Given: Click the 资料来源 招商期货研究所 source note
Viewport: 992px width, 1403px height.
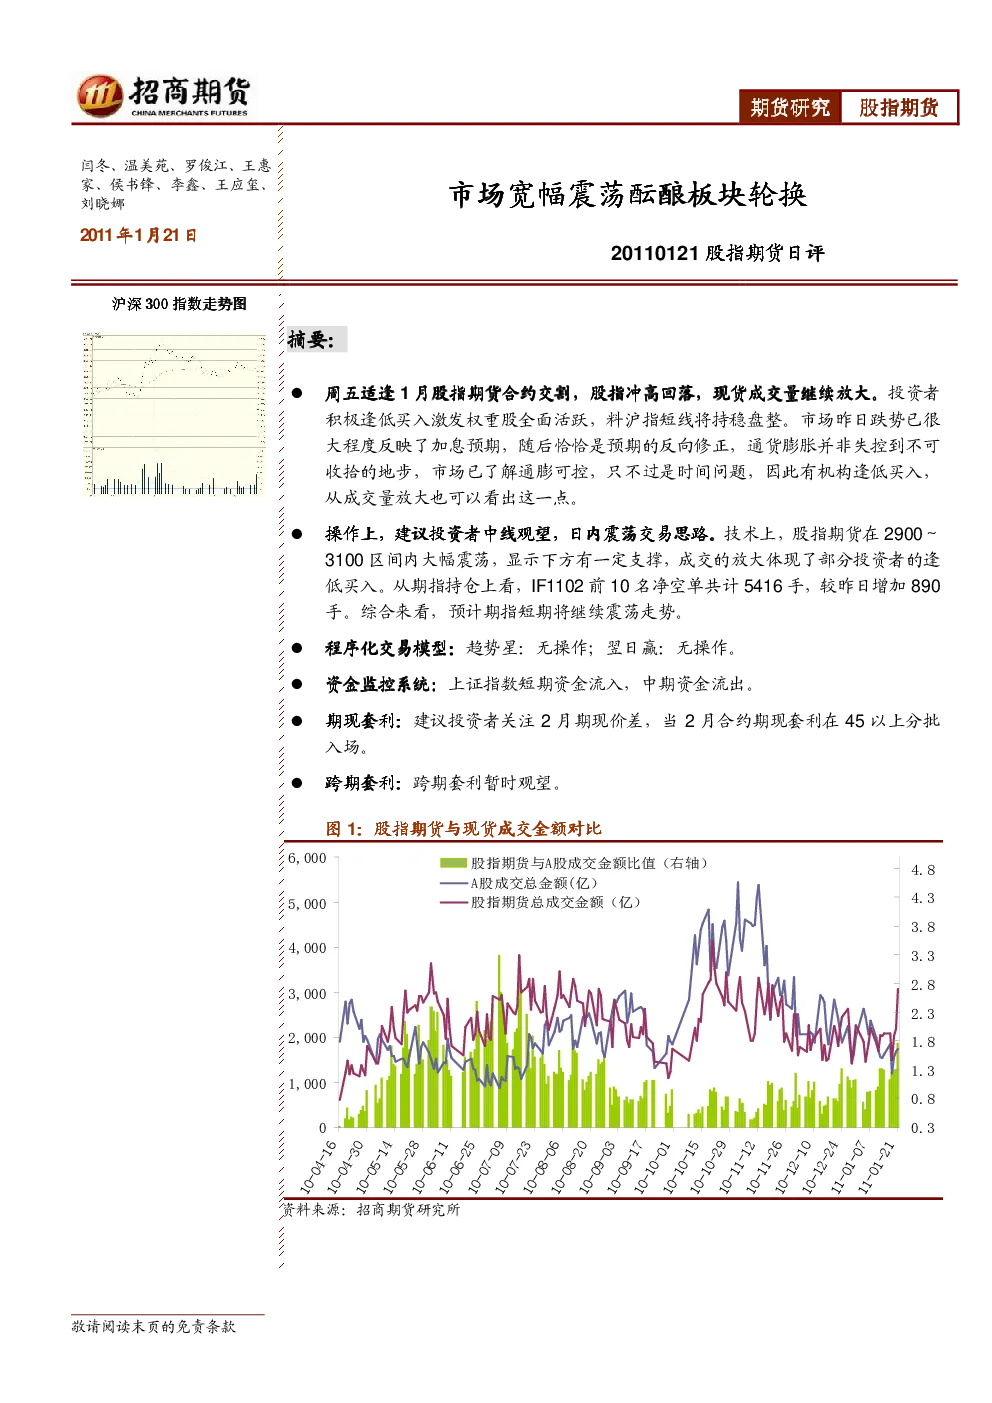Looking at the screenshot, I should (x=371, y=1209).
